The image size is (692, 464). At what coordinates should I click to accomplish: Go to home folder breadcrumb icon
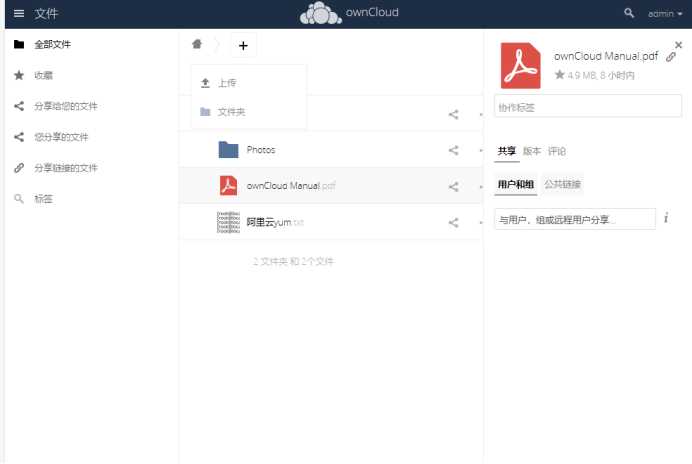(x=197, y=44)
